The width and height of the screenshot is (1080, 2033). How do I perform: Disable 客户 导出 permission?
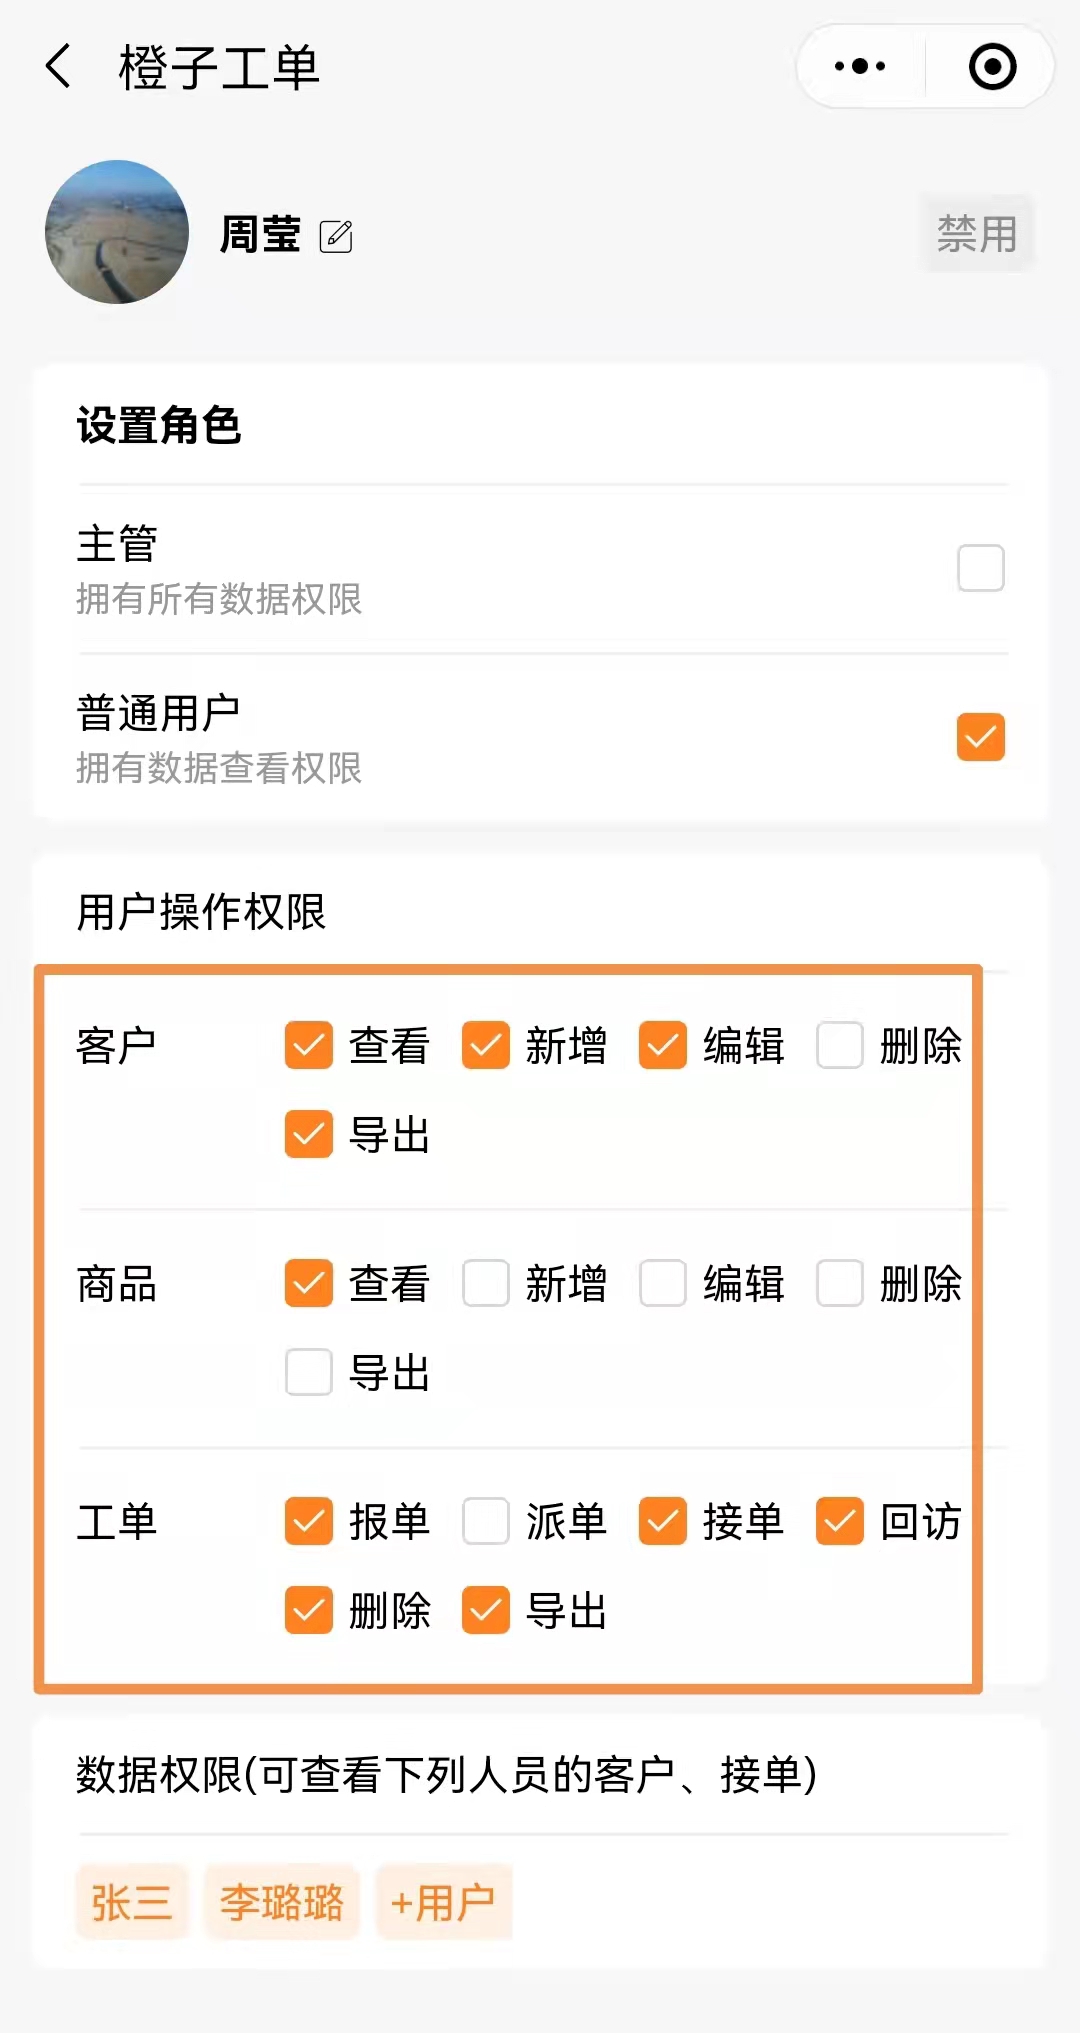pos(308,1134)
